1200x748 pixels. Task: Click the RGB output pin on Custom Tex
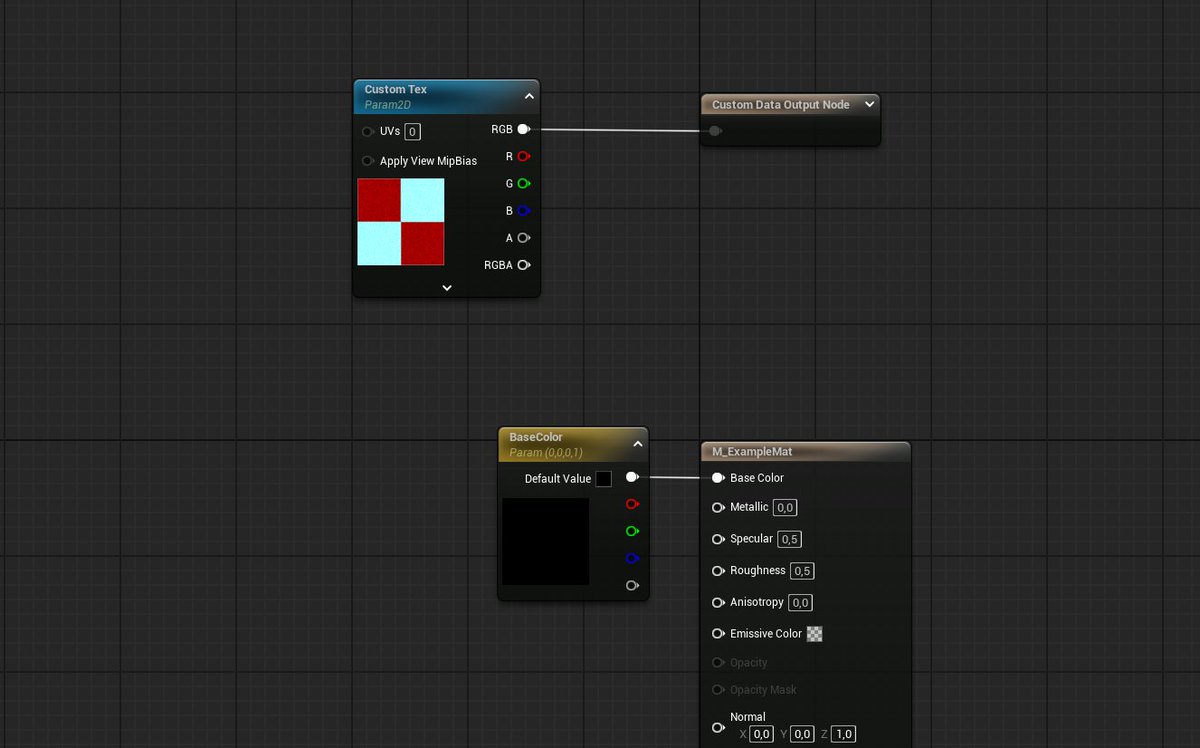point(523,129)
